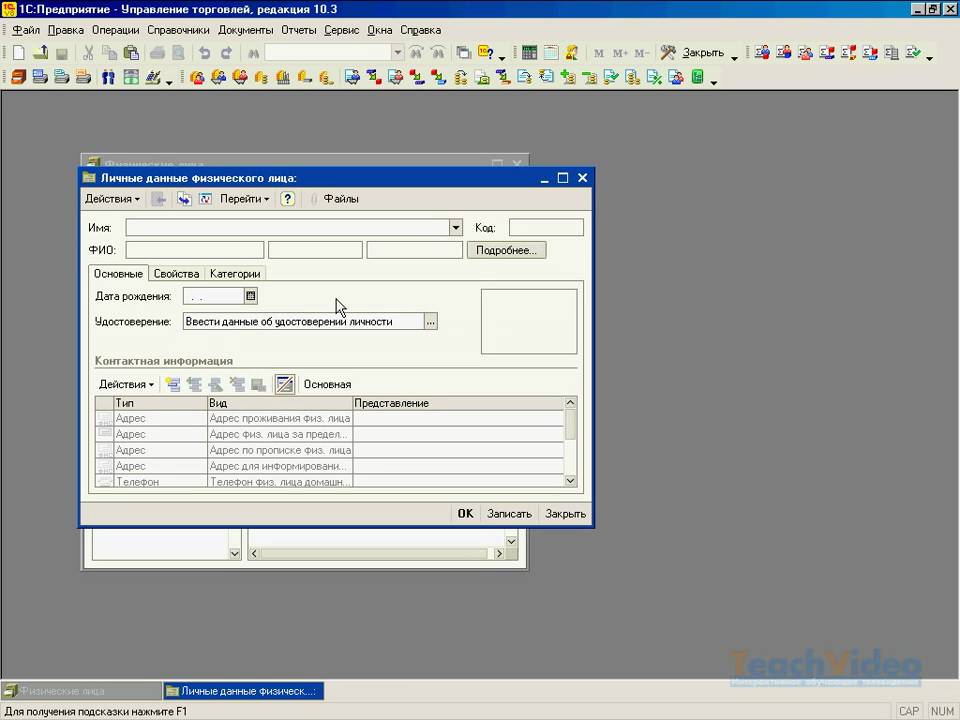
Task: Click the Undo arrow icon
Action: tap(205, 53)
